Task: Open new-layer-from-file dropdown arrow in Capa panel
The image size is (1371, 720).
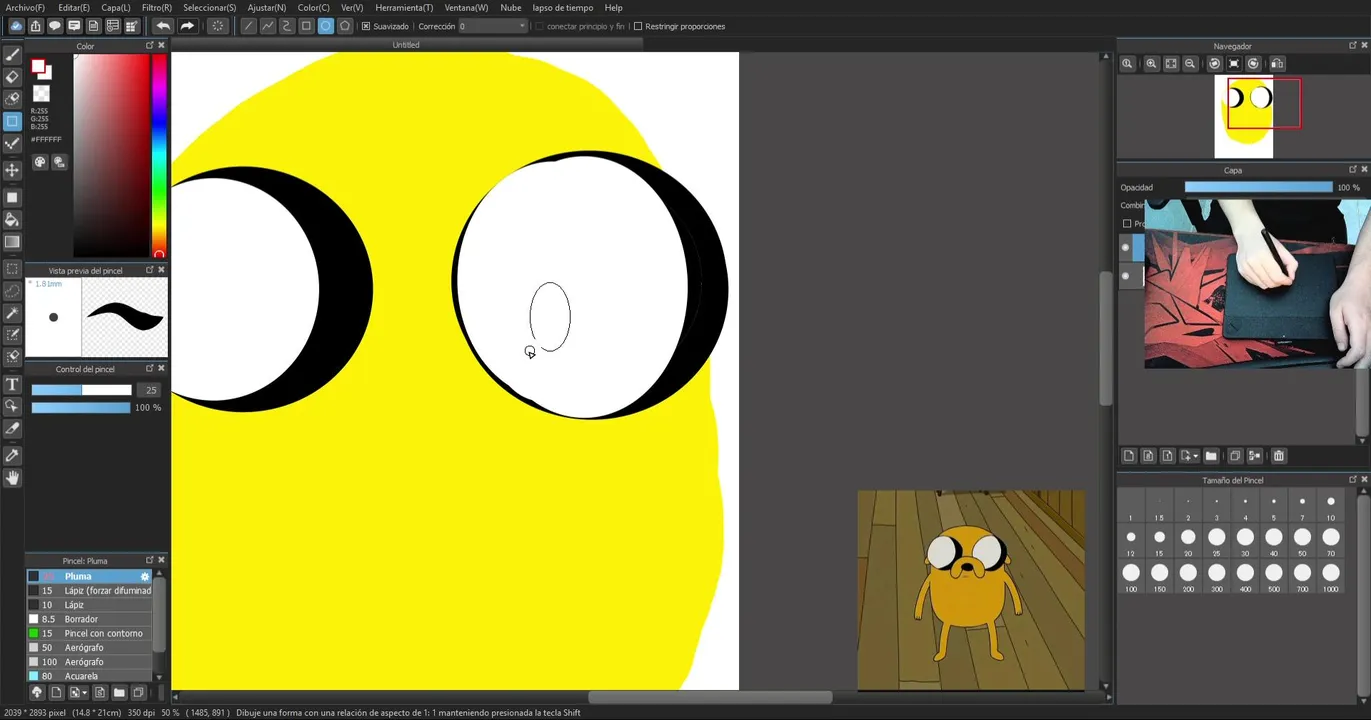Action: tap(1196, 456)
